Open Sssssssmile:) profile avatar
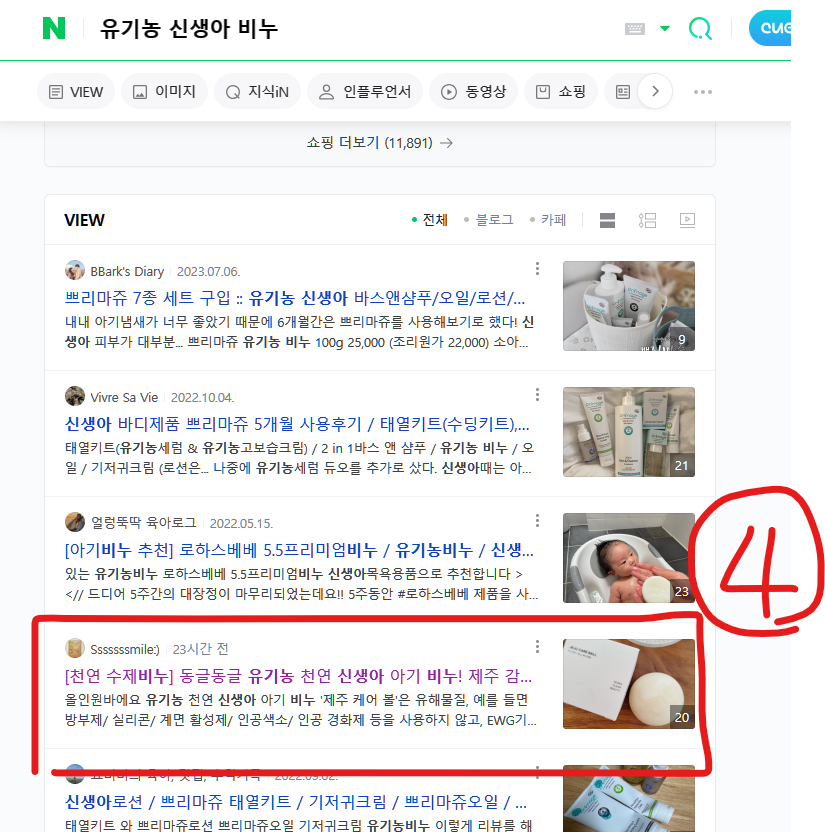The image size is (825, 832). (x=75, y=648)
